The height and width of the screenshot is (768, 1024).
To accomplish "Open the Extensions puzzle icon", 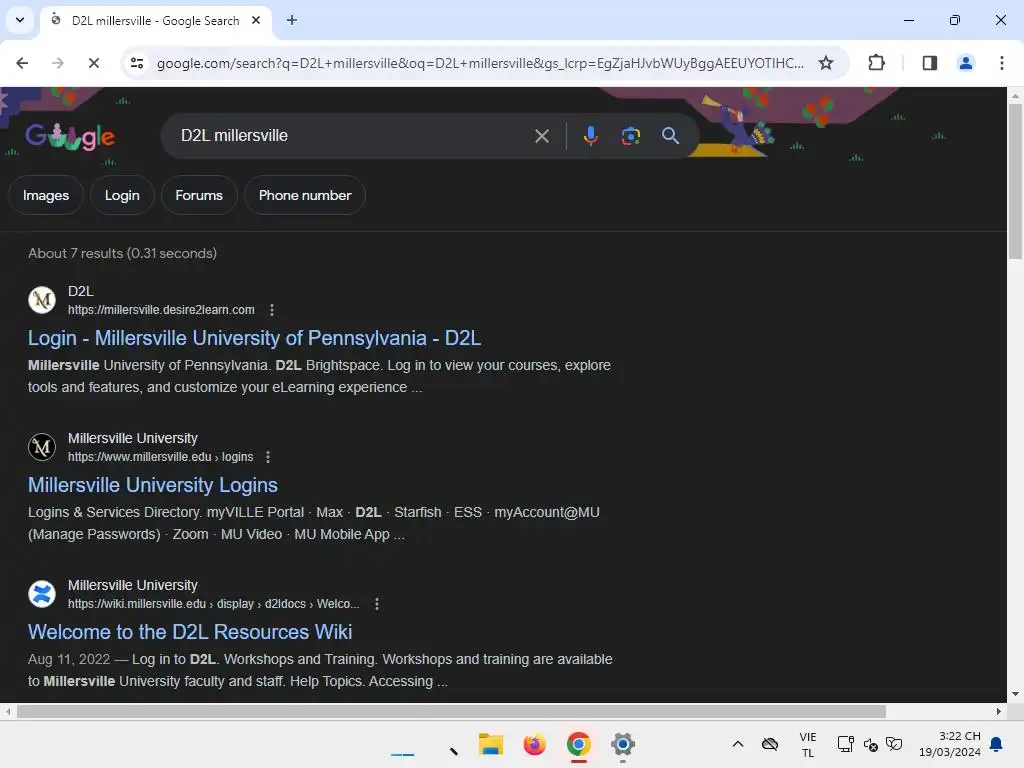I will [x=876, y=63].
